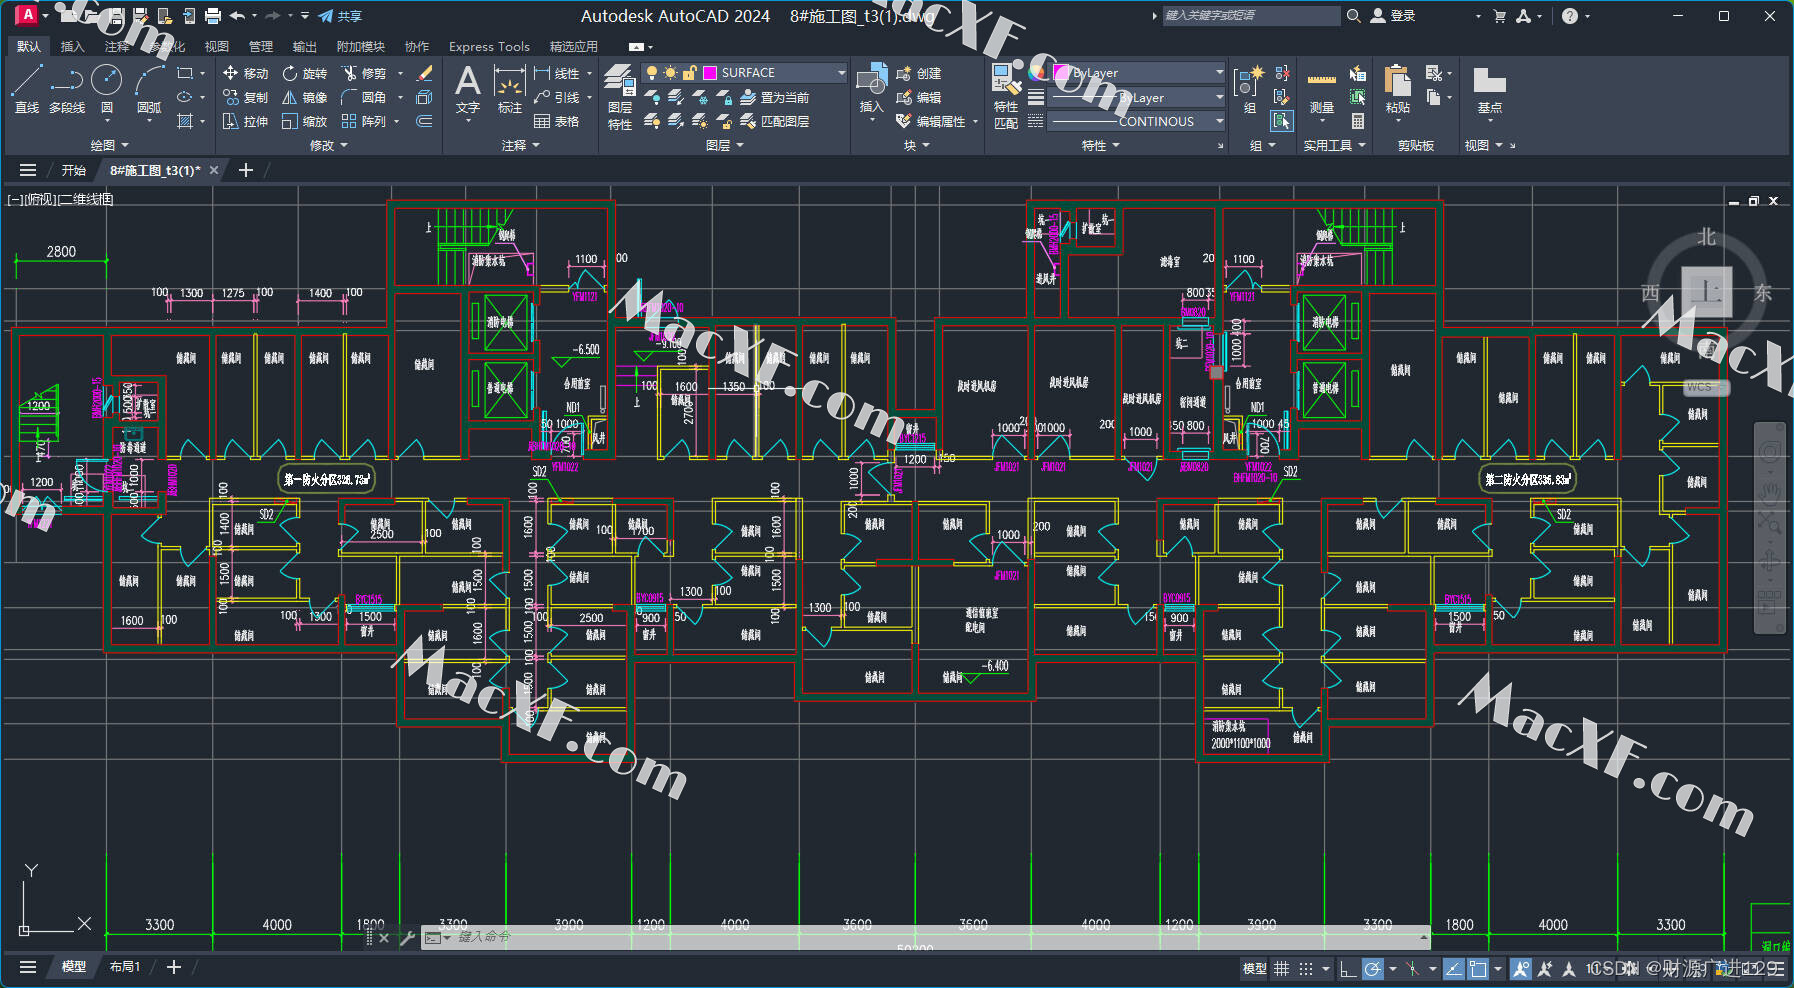Open the ByLayer lineweight dropdown
This screenshot has width=1794, height=988.
[x=1219, y=97]
